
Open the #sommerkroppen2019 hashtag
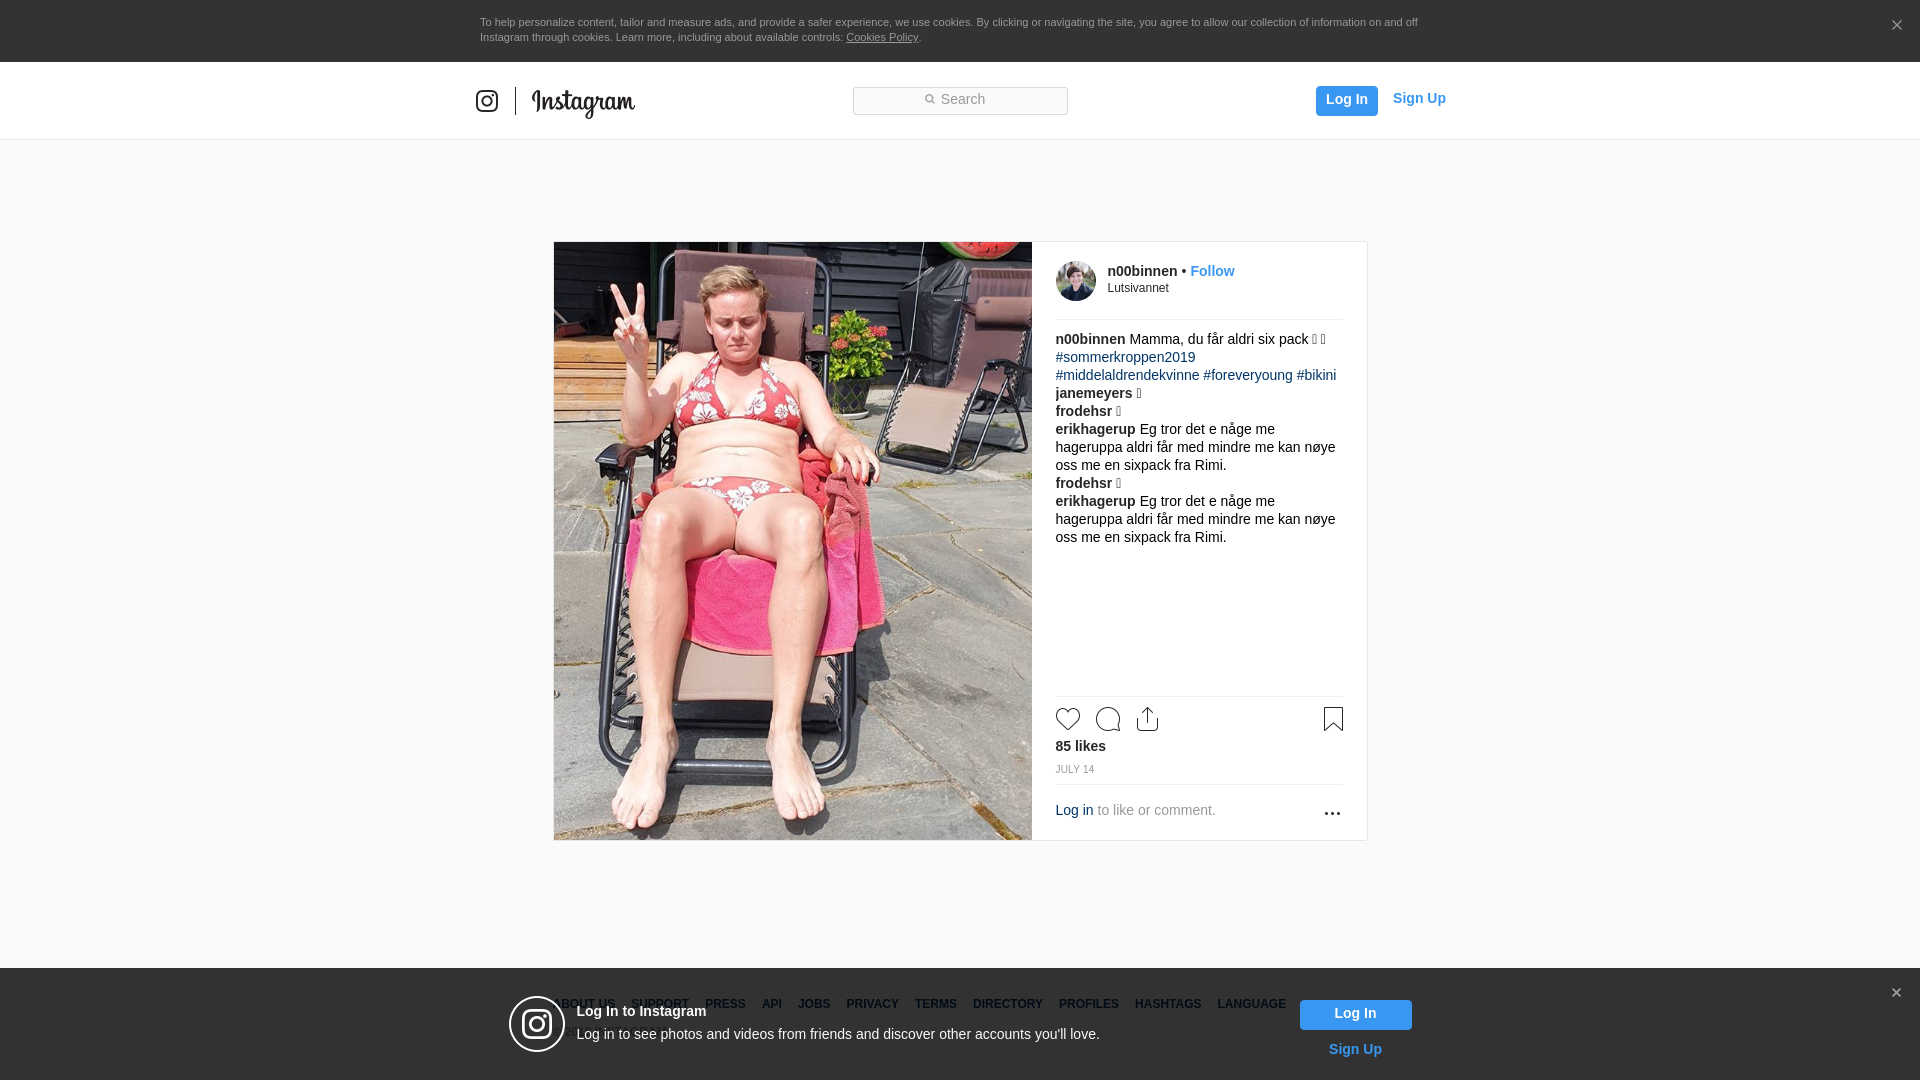click(x=1125, y=357)
